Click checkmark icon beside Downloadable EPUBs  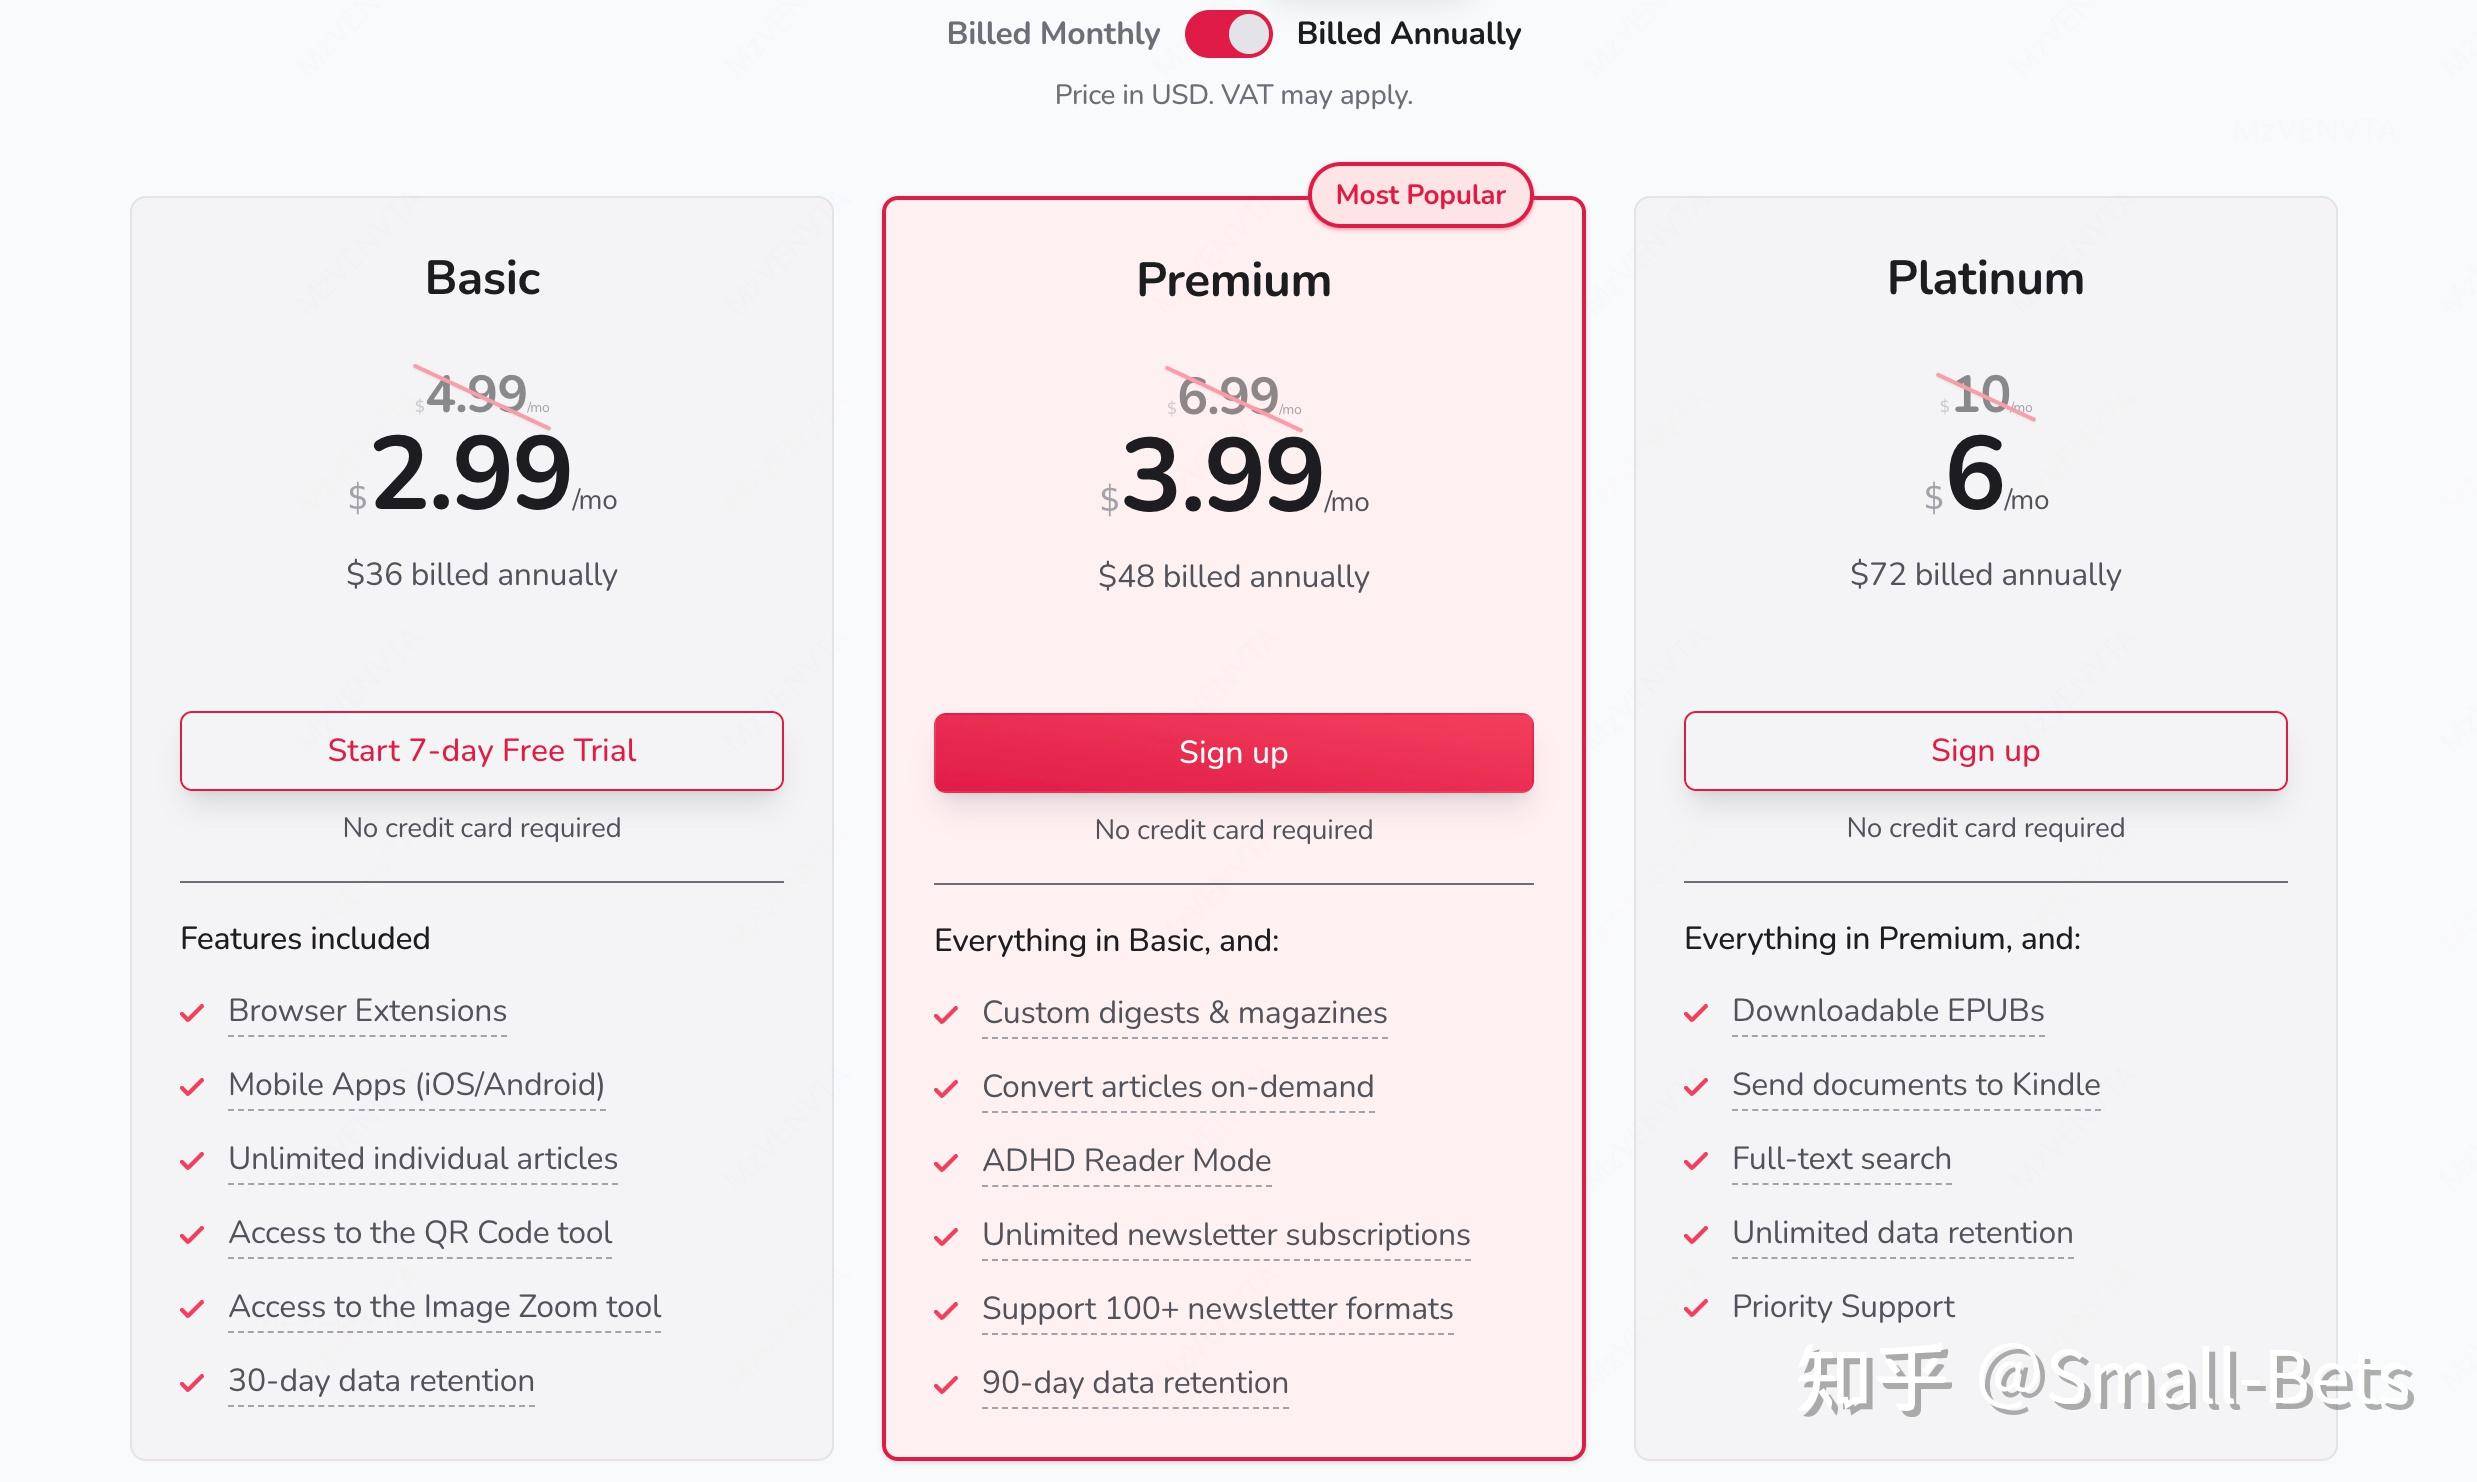pos(1696,1013)
